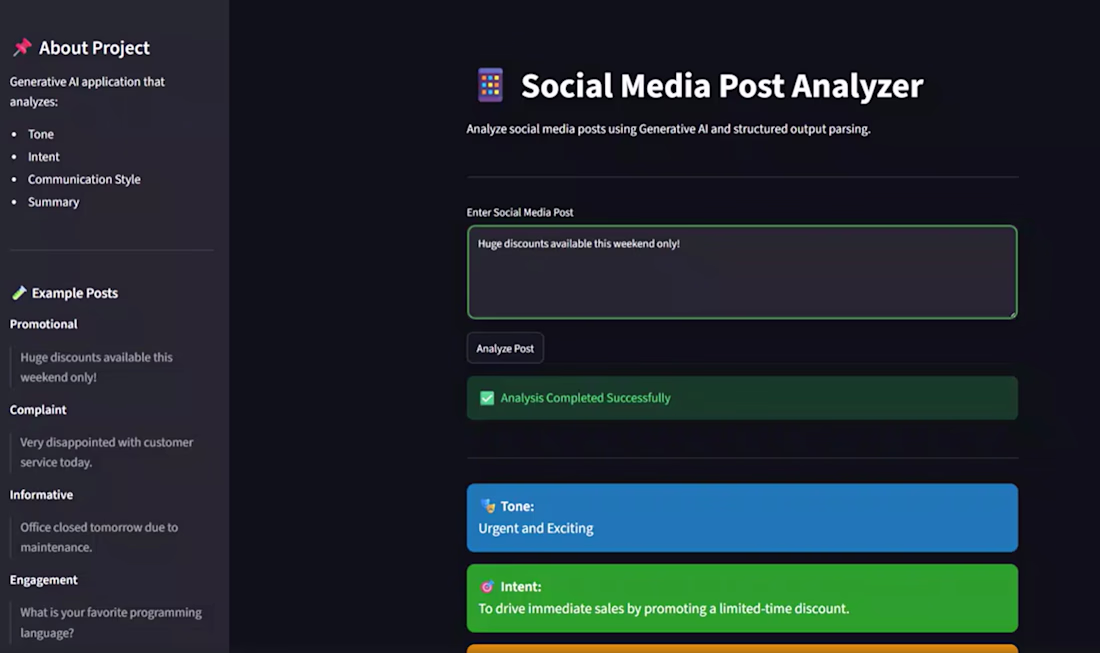The height and width of the screenshot is (653, 1100).
Task: Click the Tone bullet in About Project
Action: pyautogui.click(x=41, y=134)
